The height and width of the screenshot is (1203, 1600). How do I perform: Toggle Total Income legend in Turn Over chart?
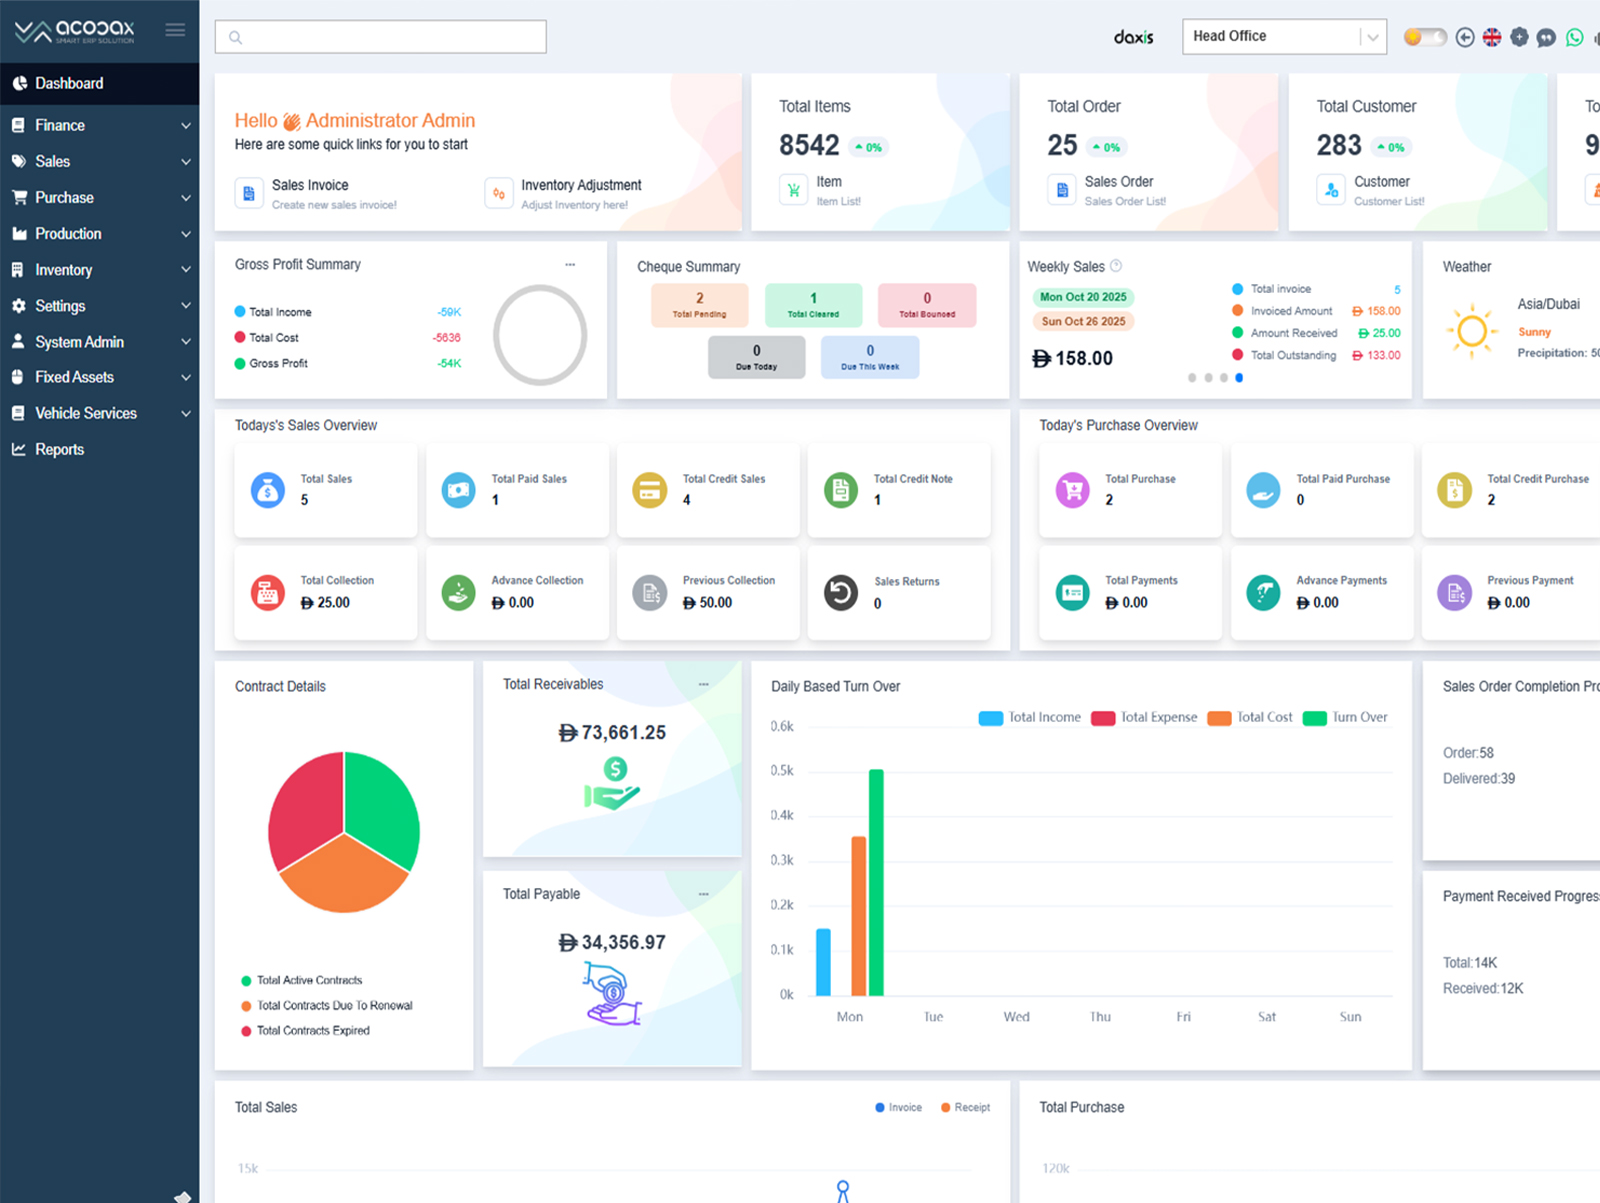(1030, 718)
